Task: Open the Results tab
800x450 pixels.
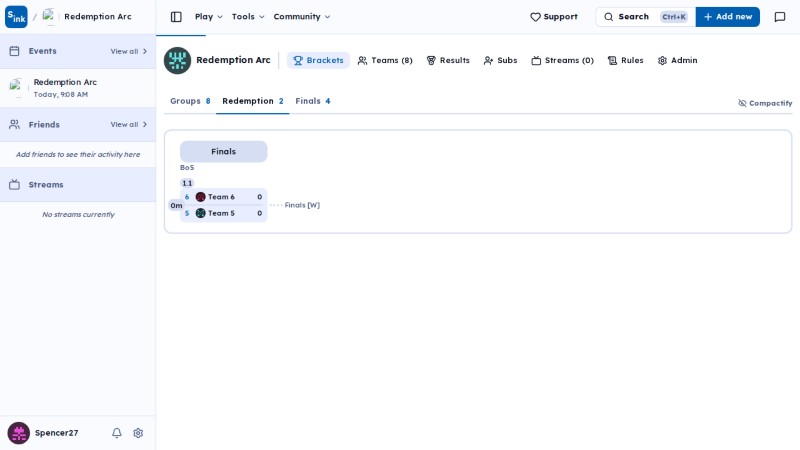Action: [x=448, y=60]
